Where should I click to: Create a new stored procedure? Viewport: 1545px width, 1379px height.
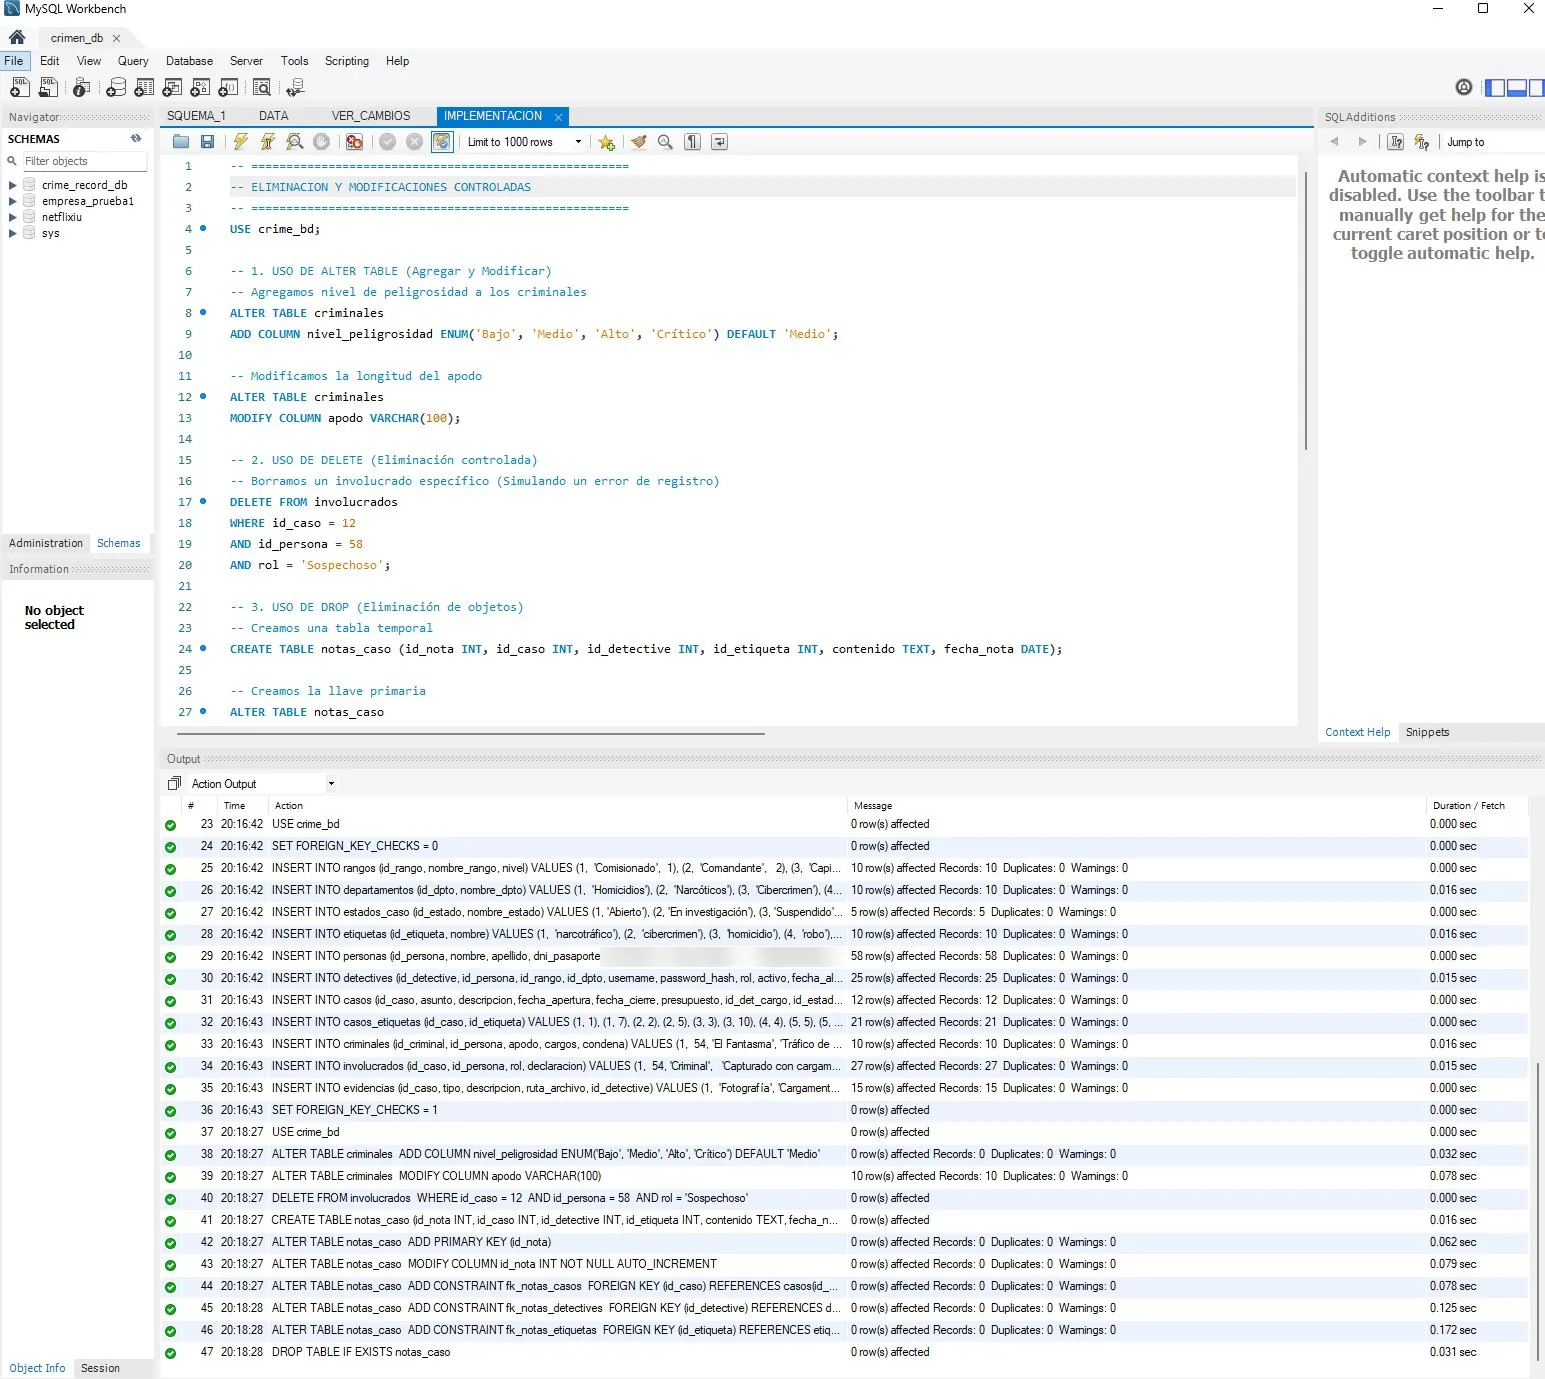[x=200, y=88]
